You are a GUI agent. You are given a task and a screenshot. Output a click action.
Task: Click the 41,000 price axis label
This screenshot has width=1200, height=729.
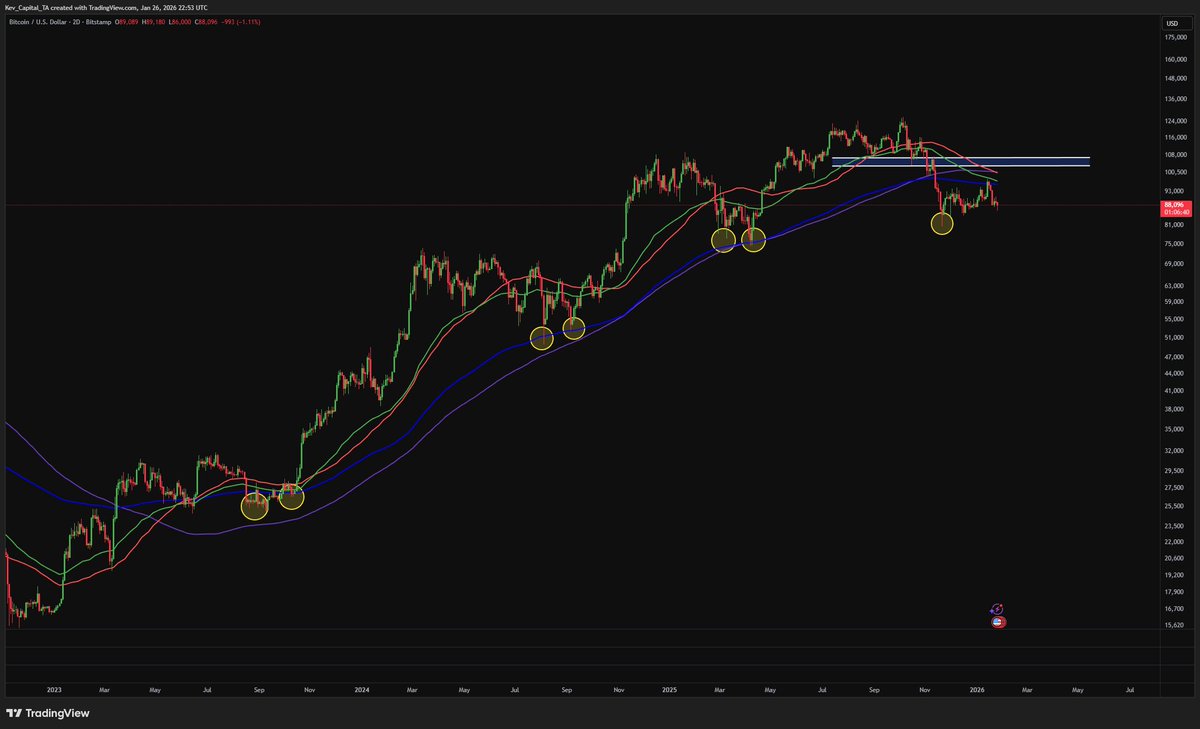[1172, 389]
